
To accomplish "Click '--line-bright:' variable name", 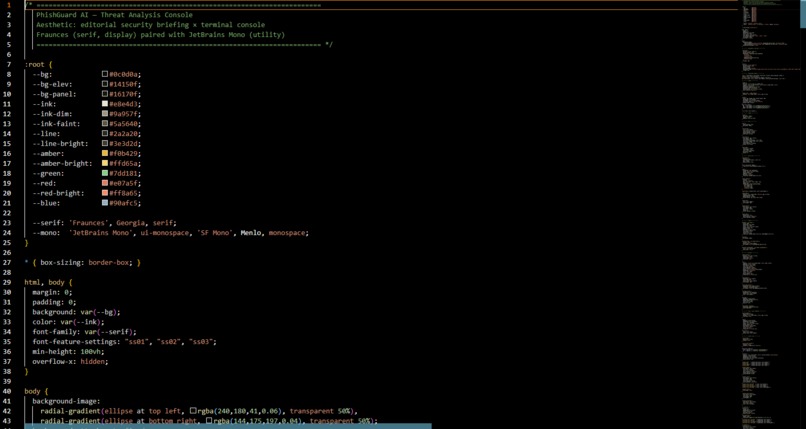I will pyautogui.click(x=61, y=143).
